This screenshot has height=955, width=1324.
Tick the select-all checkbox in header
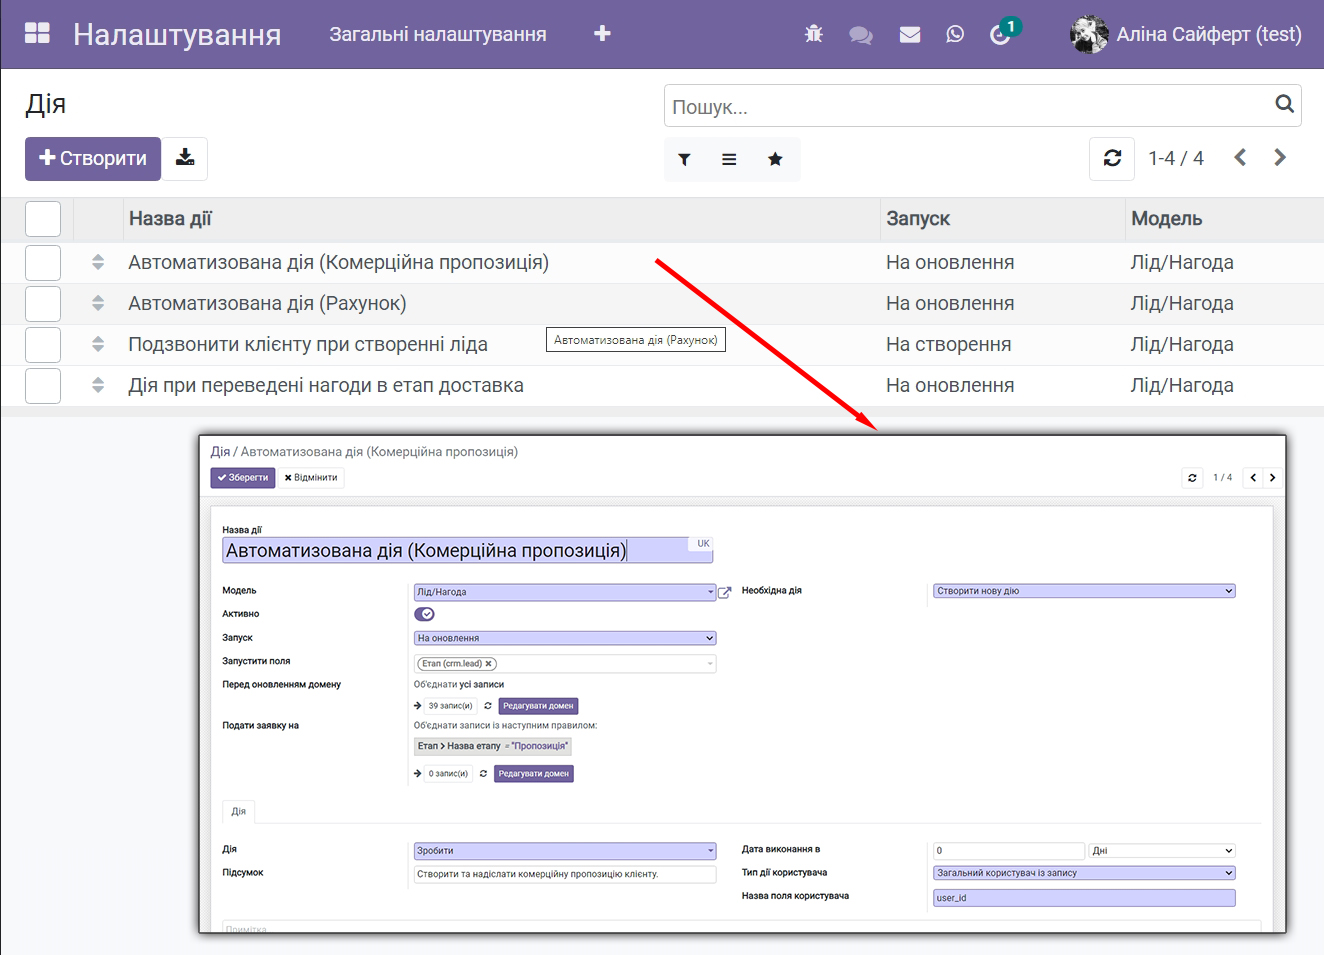coord(43,219)
